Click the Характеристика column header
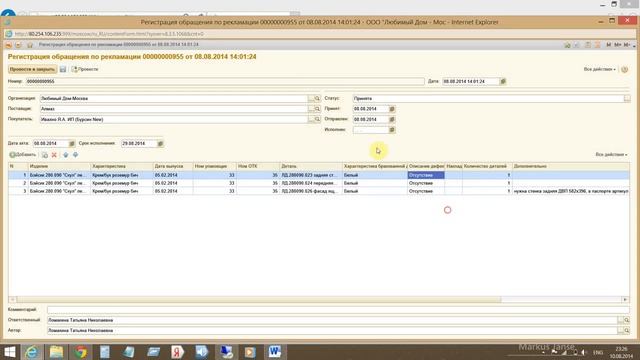Screen dimensions: 640x360 [x=122, y=166]
